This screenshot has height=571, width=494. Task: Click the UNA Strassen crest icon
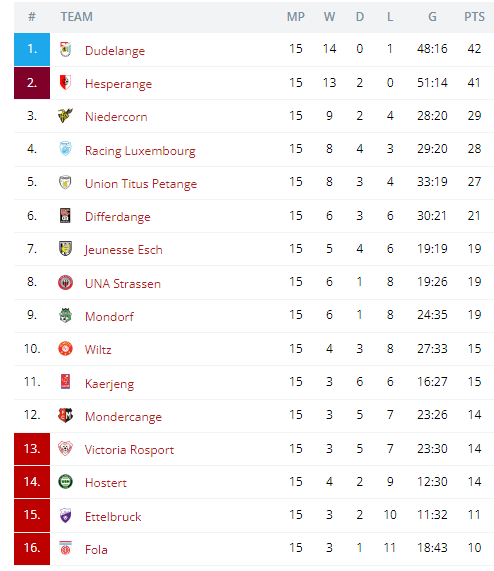pos(66,283)
